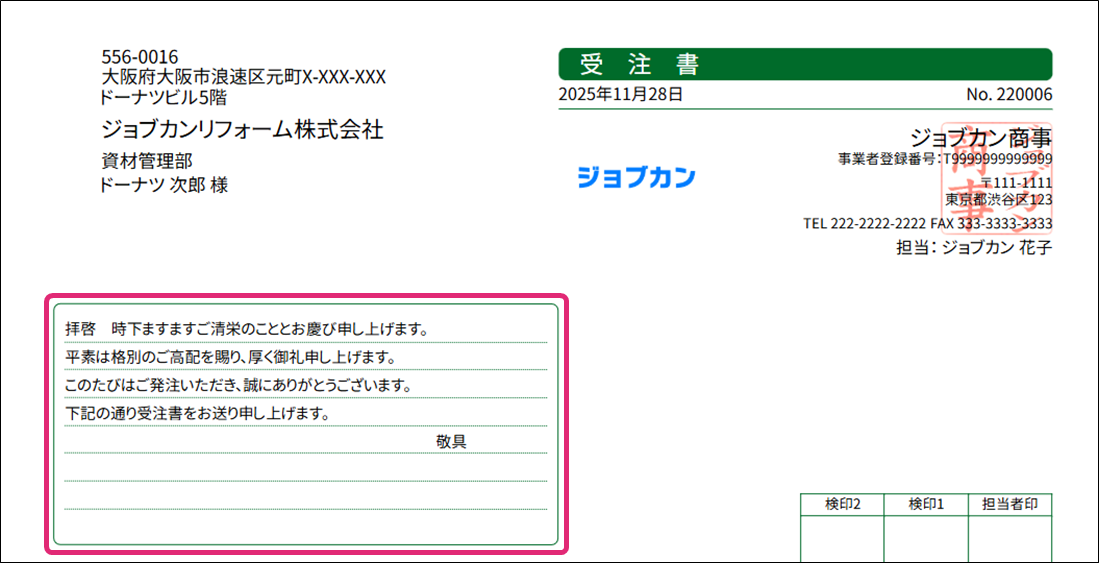Click the 検印1 stamp column header
1099x563 pixels.
tap(926, 504)
